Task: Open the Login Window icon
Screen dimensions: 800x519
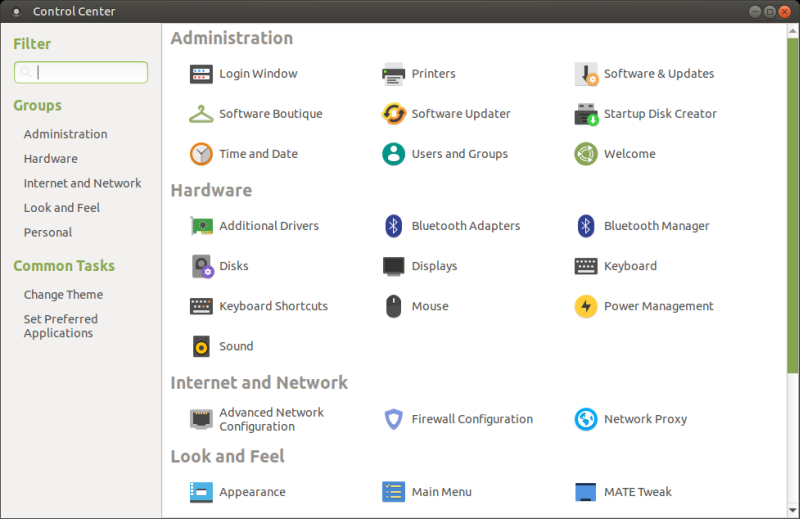Action: [201, 74]
